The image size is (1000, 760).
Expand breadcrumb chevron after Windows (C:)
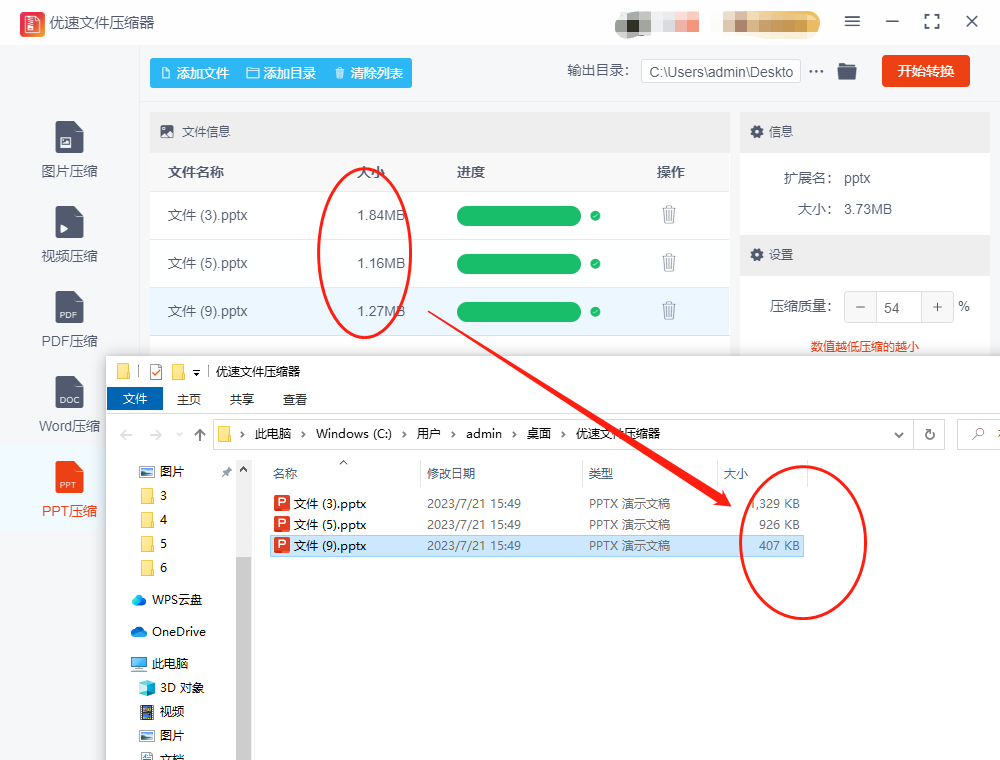(x=404, y=434)
